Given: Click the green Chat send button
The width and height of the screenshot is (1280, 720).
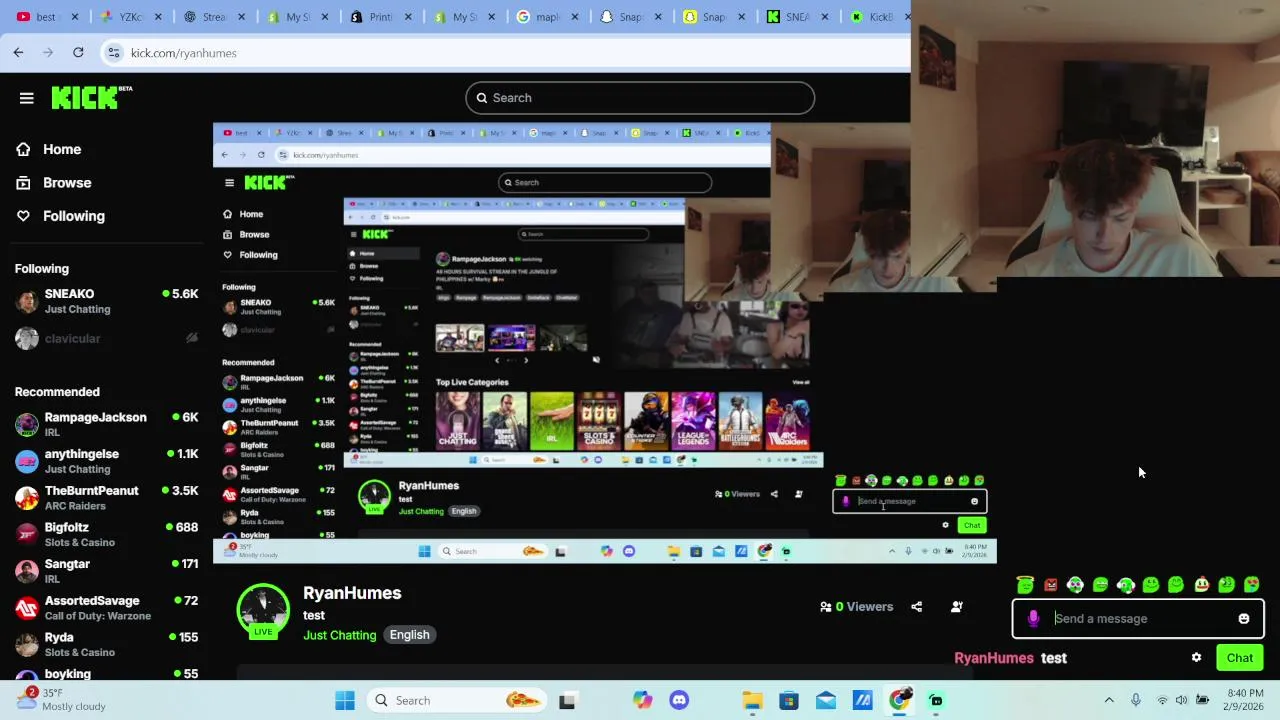Looking at the screenshot, I should point(1240,658).
